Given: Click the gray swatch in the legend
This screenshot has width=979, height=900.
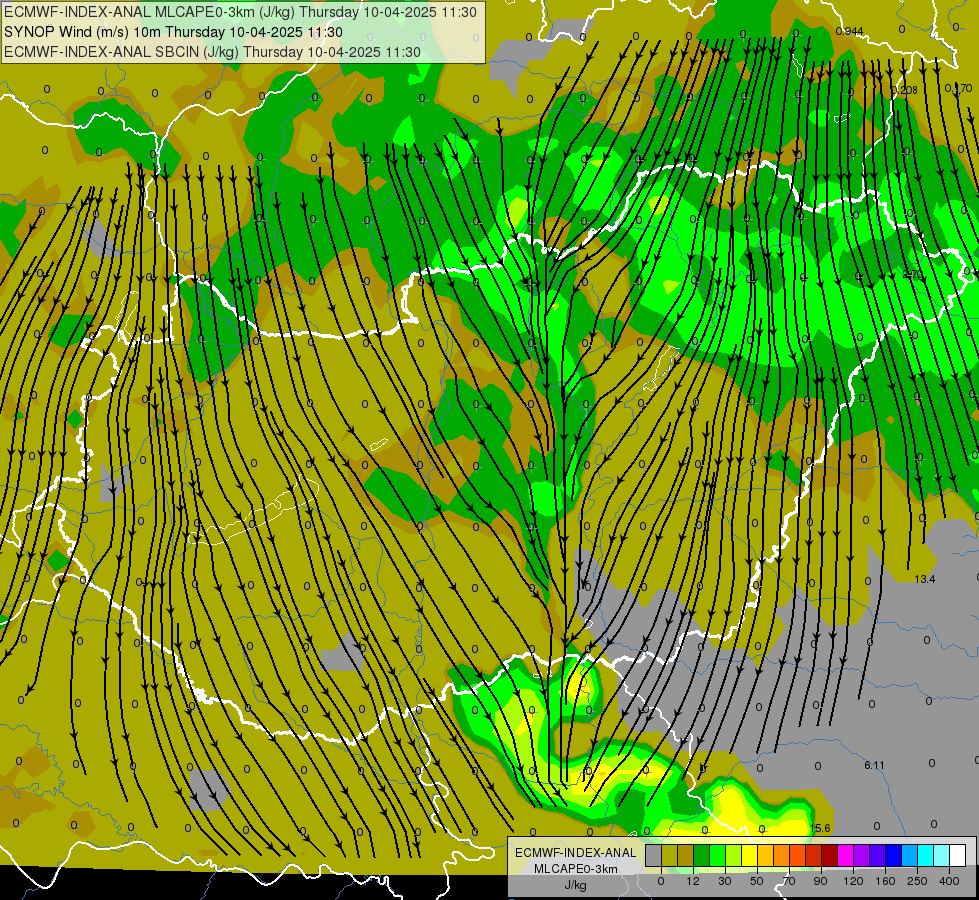Looking at the screenshot, I should coord(654,855).
